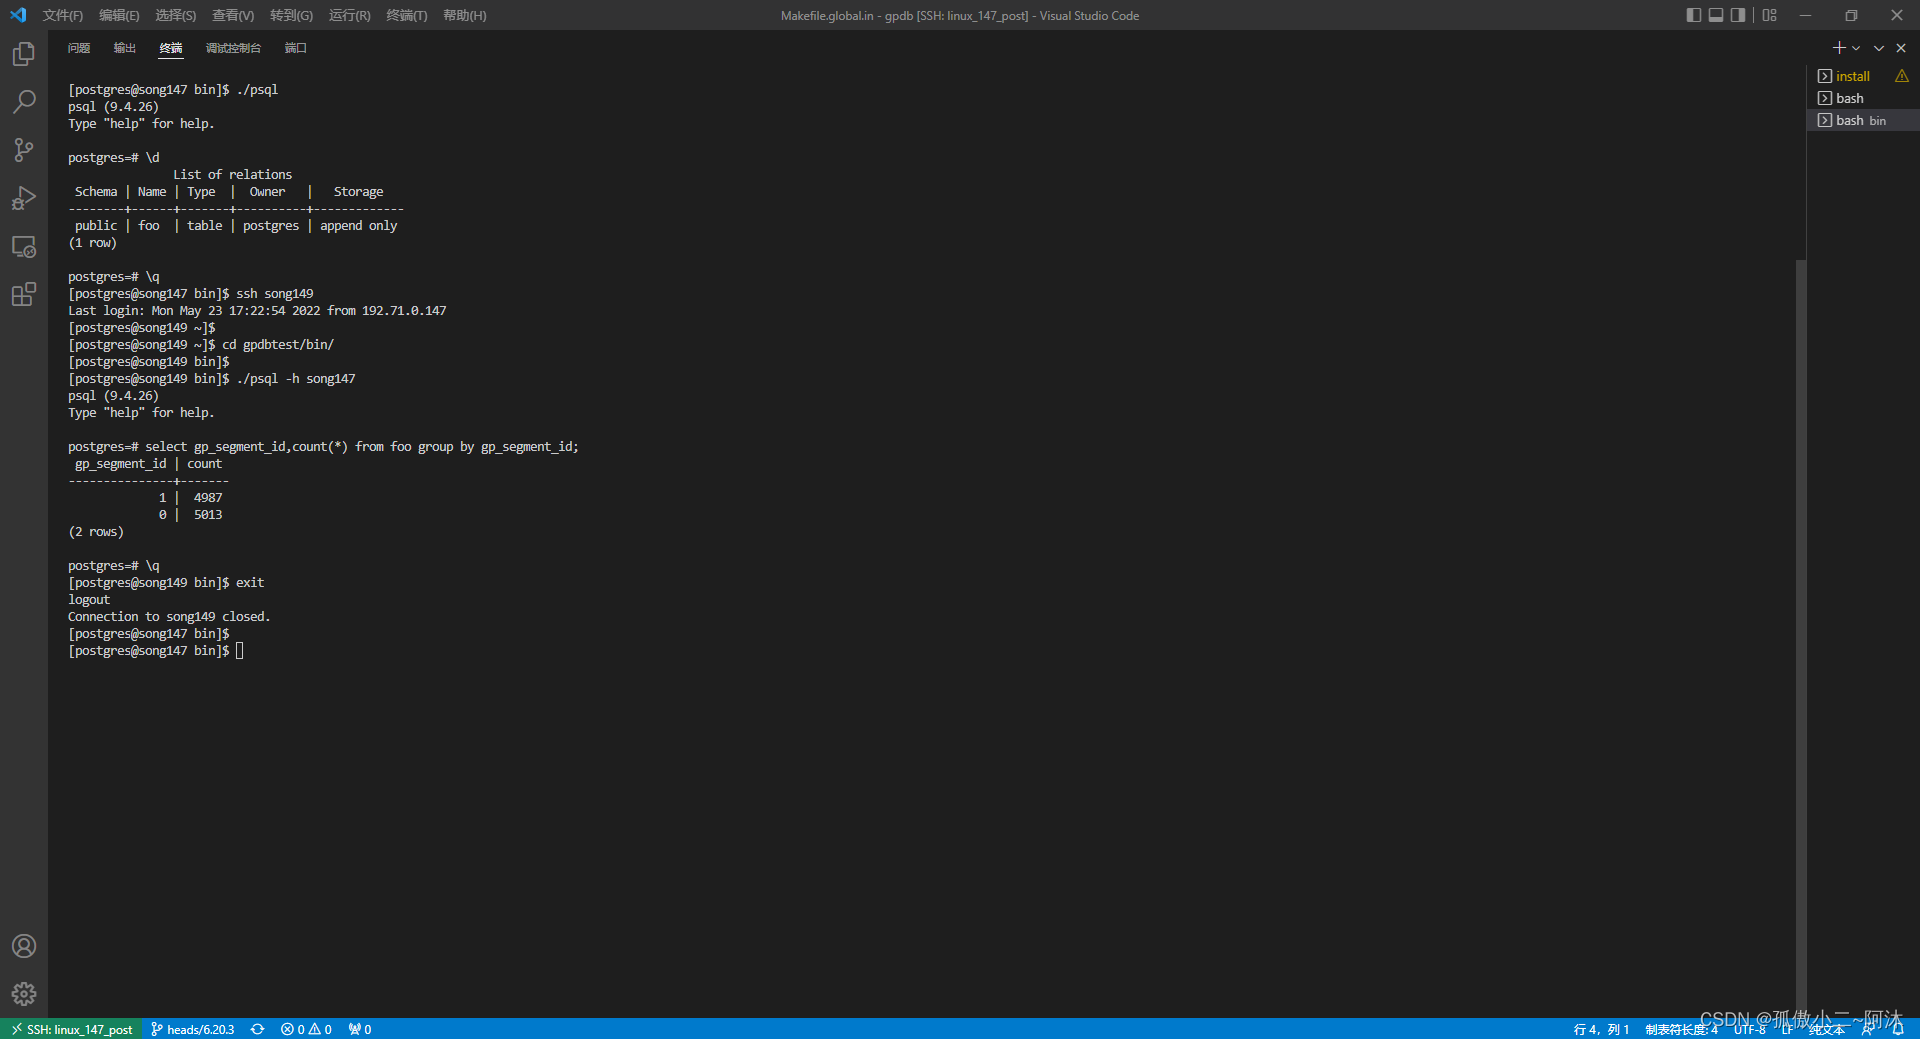Open the Remote Explorer view

point(24,246)
